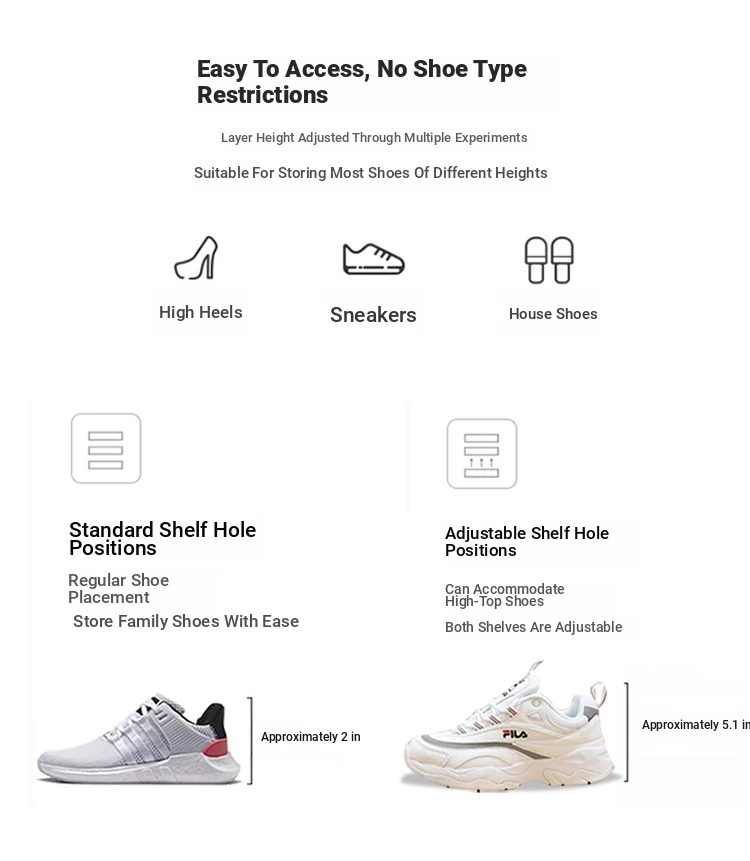Click the white FILA chunky sneaker image
Viewport: 750px width, 861px height.
coord(509,726)
